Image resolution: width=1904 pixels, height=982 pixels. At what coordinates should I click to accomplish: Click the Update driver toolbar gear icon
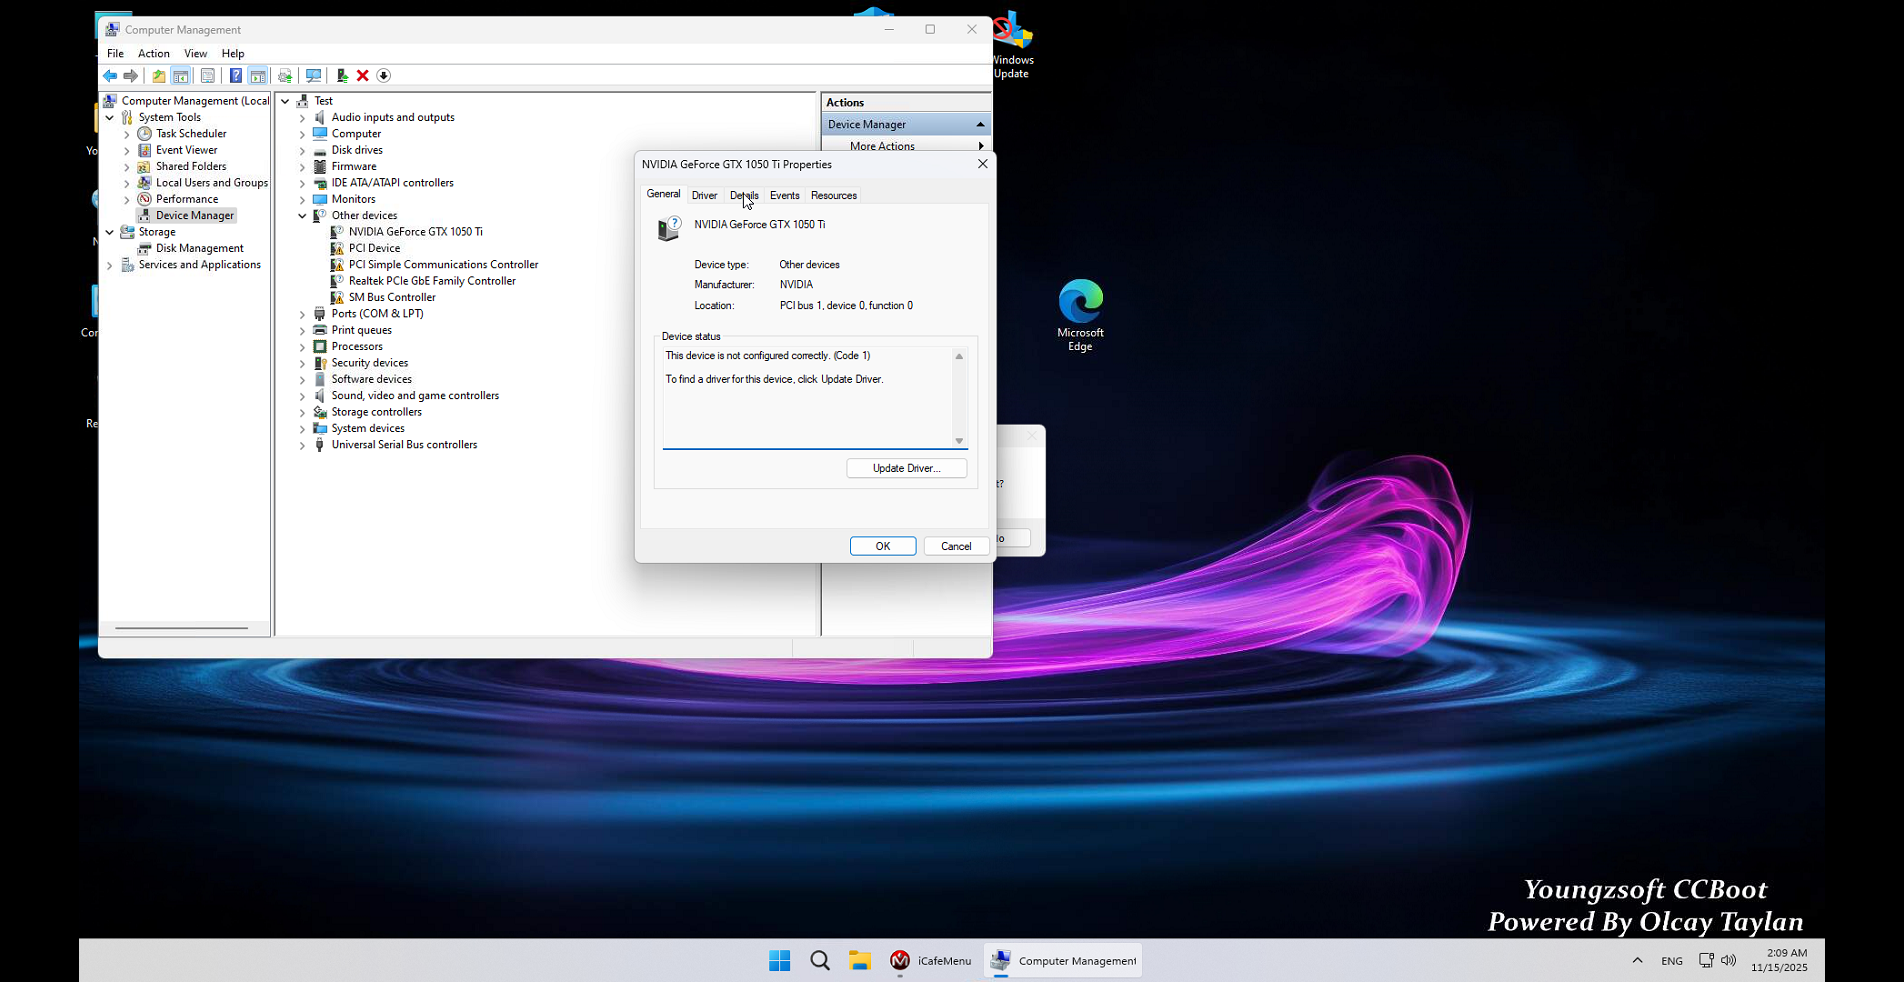click(x=285, y=75)
